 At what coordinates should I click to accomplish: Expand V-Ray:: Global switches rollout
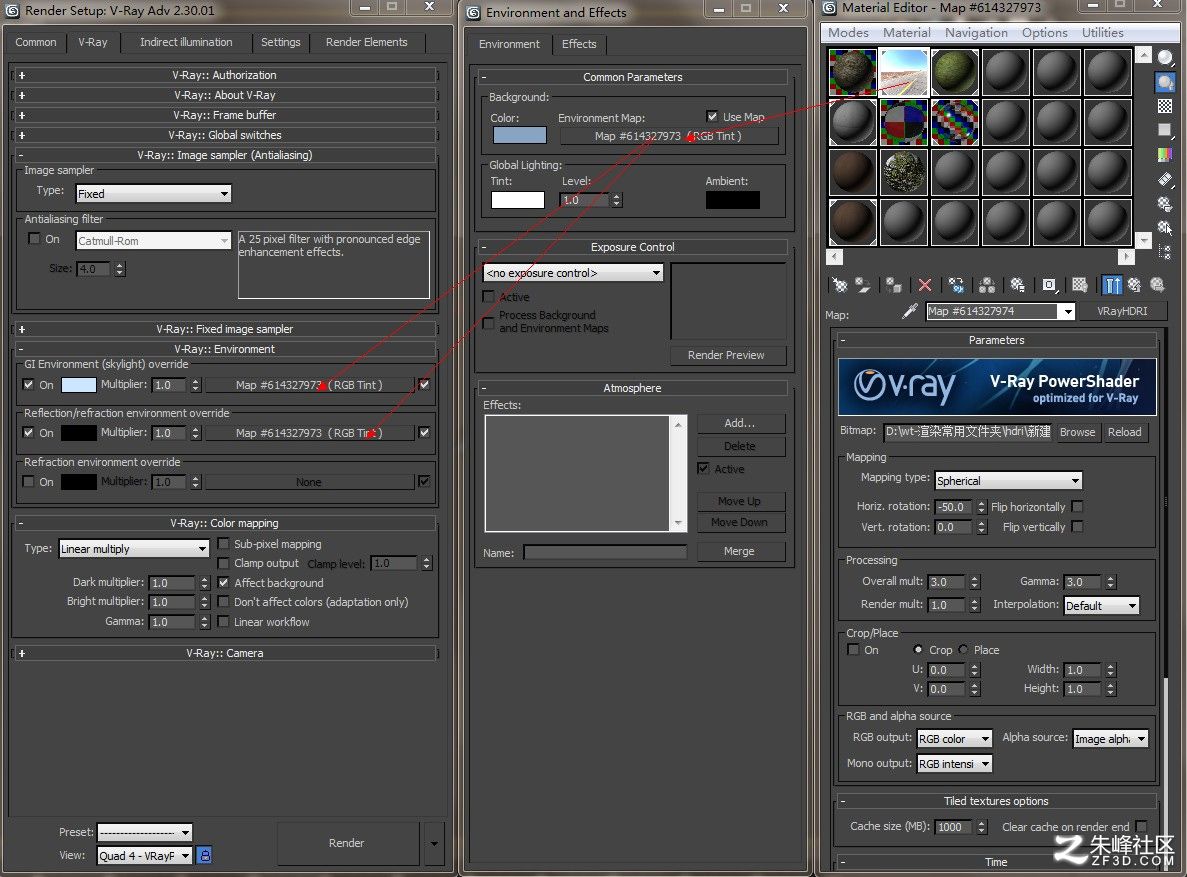click(225, 136)
